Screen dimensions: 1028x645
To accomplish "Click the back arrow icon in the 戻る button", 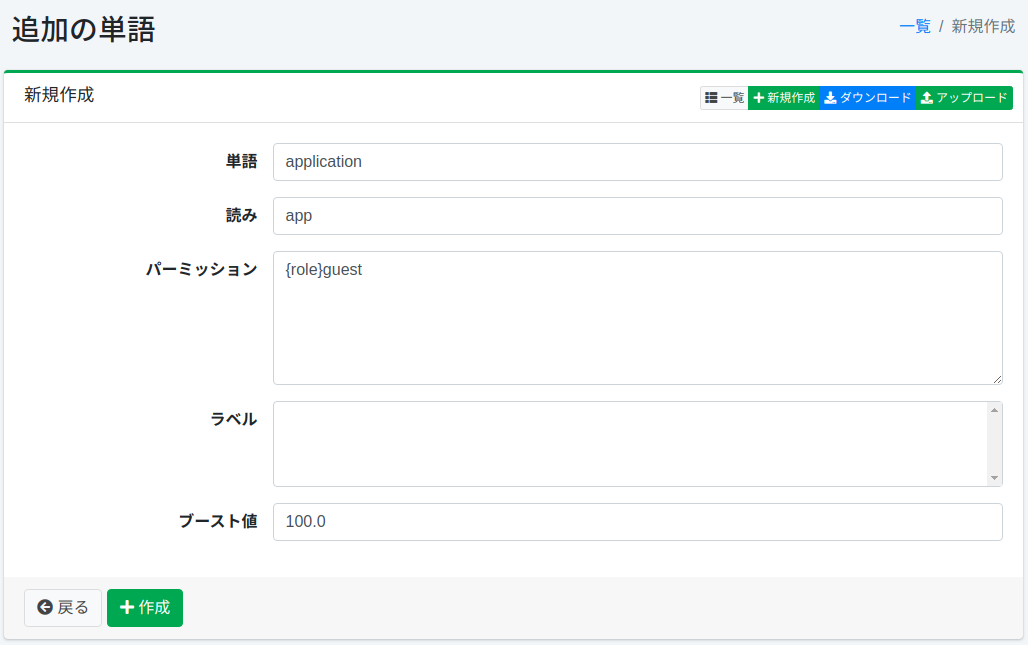I will (44, 607).
